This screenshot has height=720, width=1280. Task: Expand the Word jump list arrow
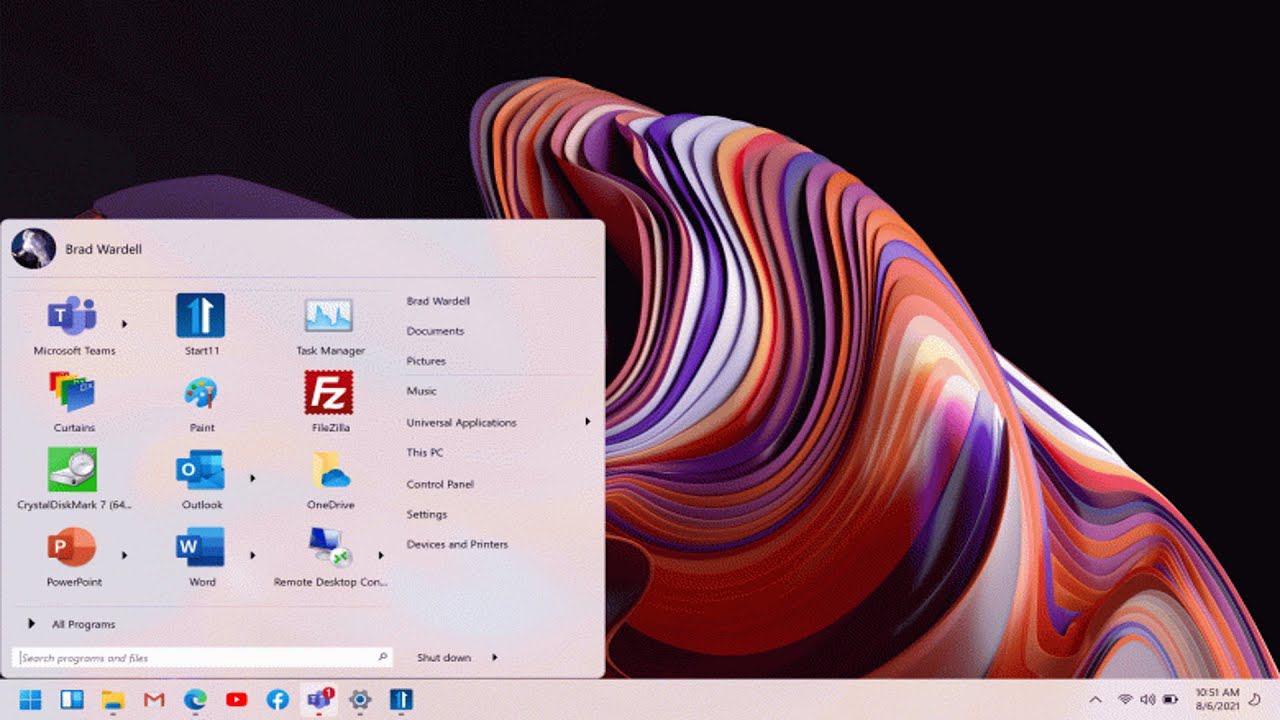253,555
